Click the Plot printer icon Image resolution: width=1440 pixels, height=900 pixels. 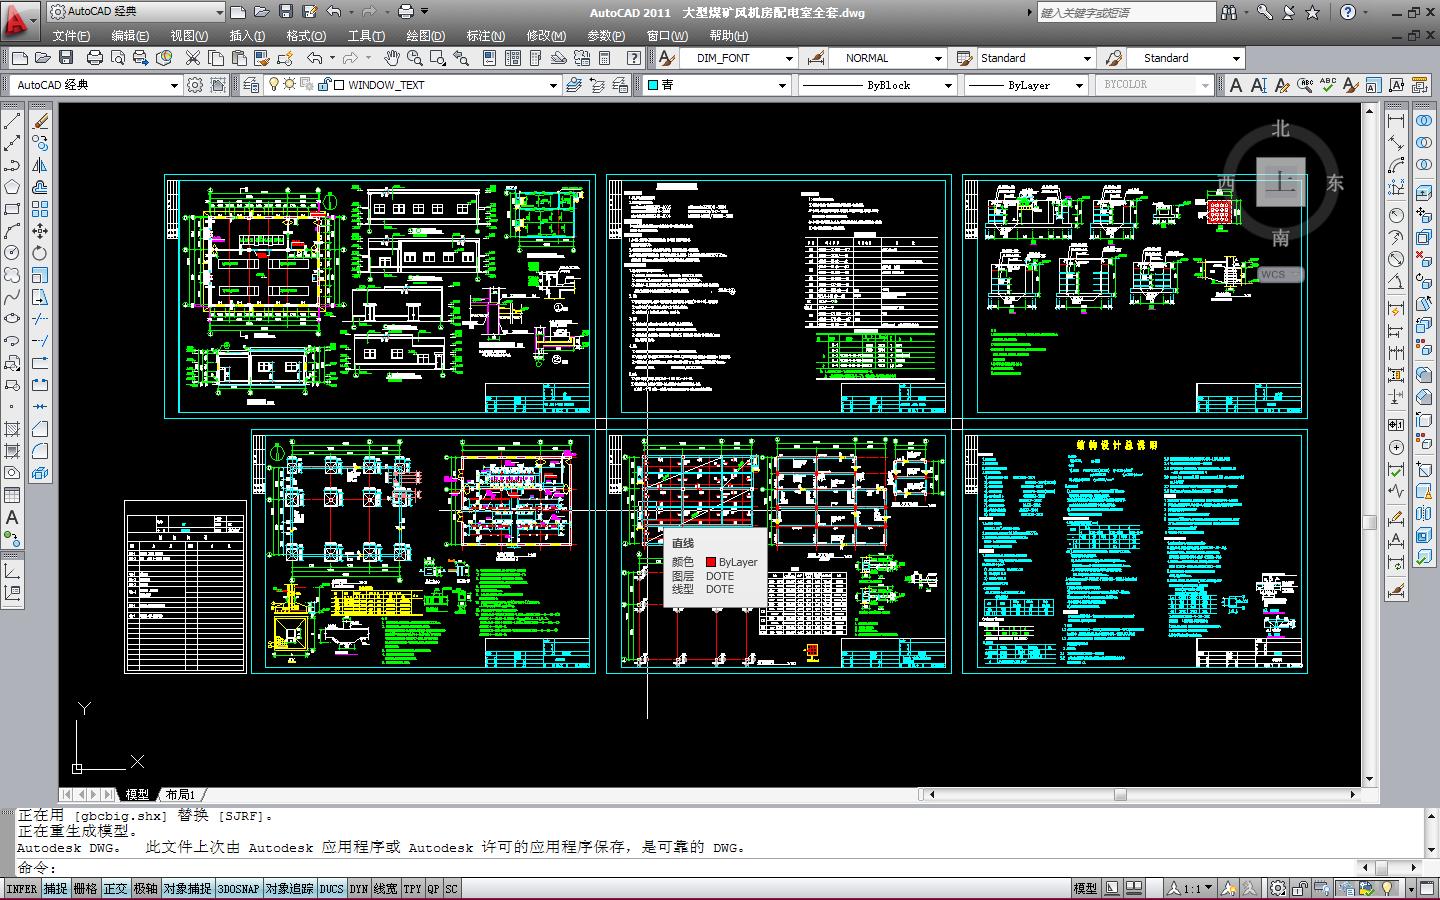click(95, 58)
